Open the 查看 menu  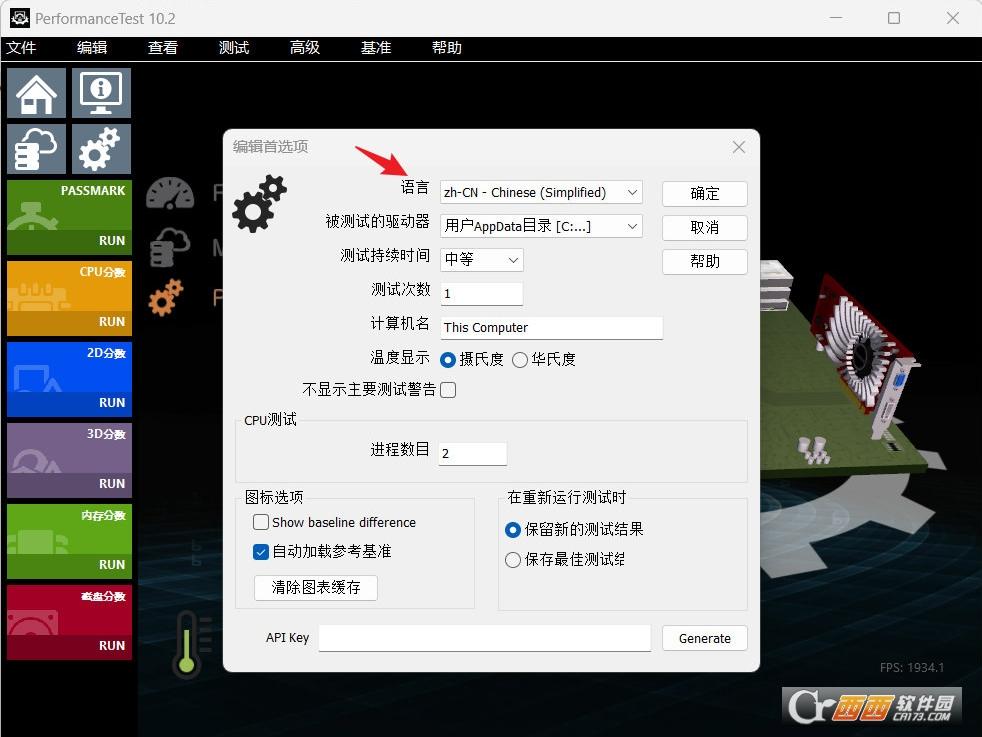tap(163, 48)
